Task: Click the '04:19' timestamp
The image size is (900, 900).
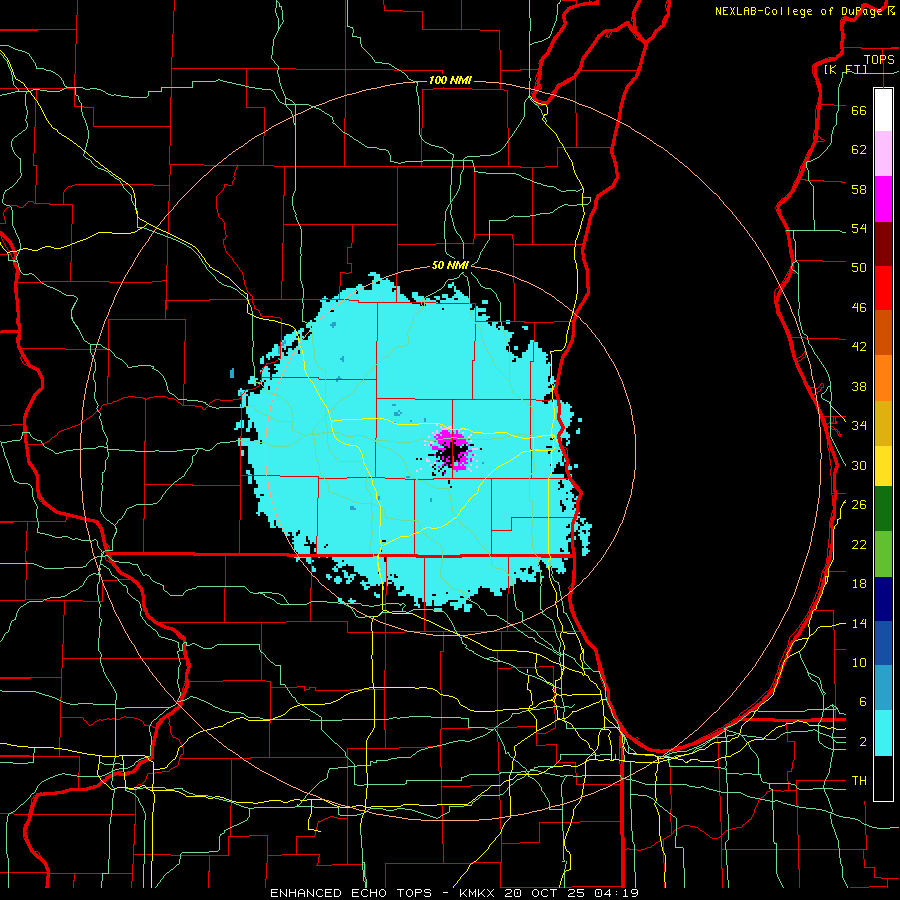Action: click(615, 893)
